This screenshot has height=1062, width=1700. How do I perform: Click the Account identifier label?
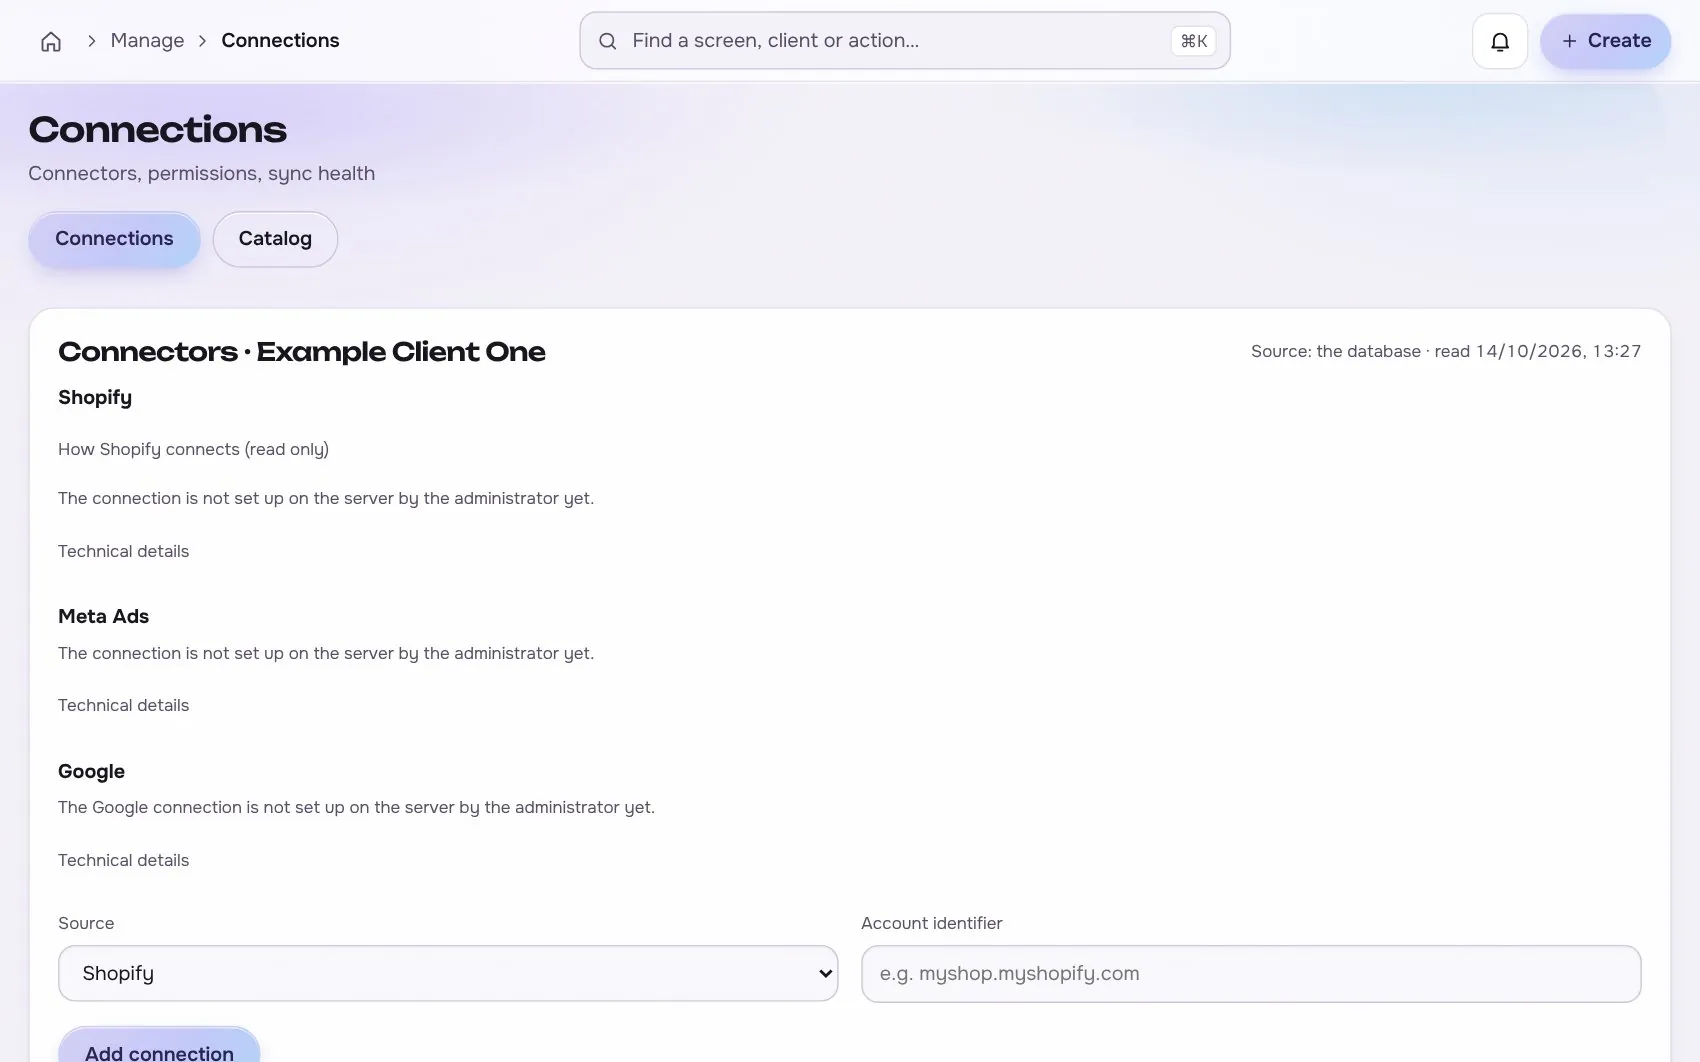click(932, 923)
